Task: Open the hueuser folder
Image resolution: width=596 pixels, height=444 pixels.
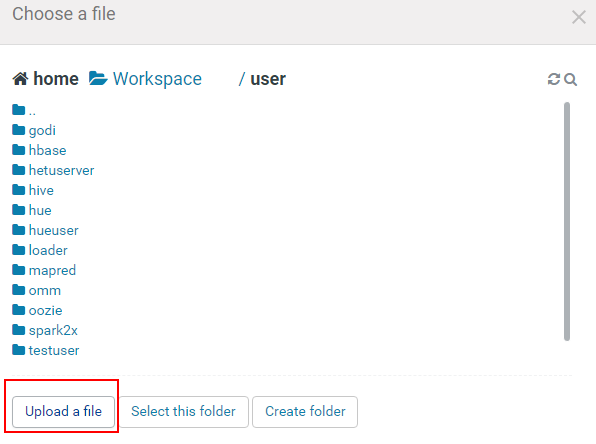Action: pos(54,230)
